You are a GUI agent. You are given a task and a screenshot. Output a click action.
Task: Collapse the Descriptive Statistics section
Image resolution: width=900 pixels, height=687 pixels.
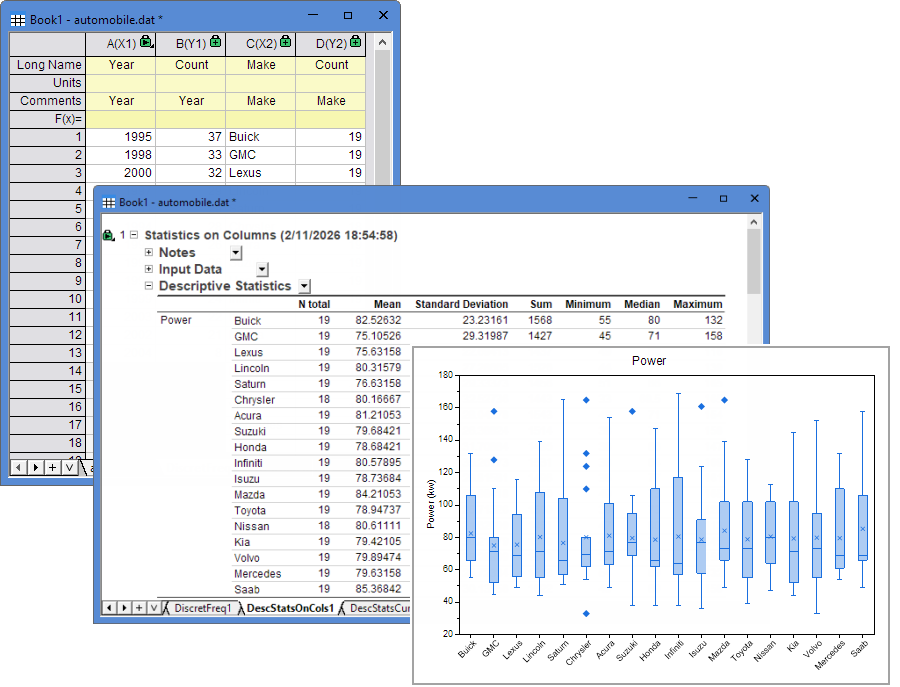[x=149, y=285]
